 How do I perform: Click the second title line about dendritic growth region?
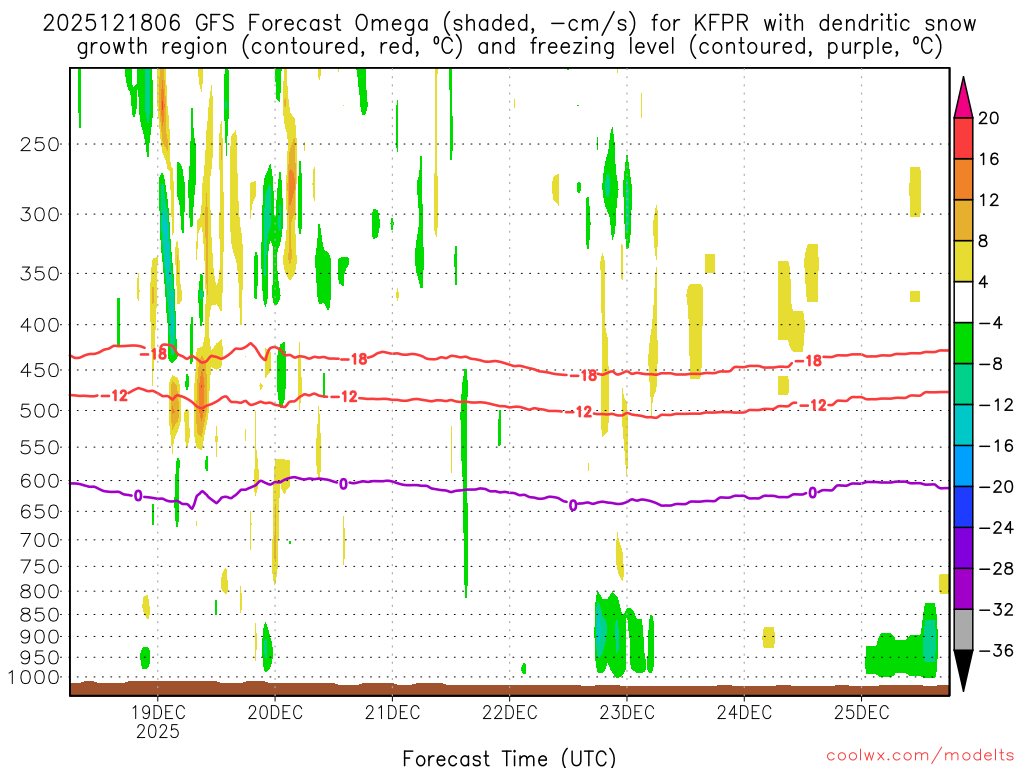(x=509, y=48)
